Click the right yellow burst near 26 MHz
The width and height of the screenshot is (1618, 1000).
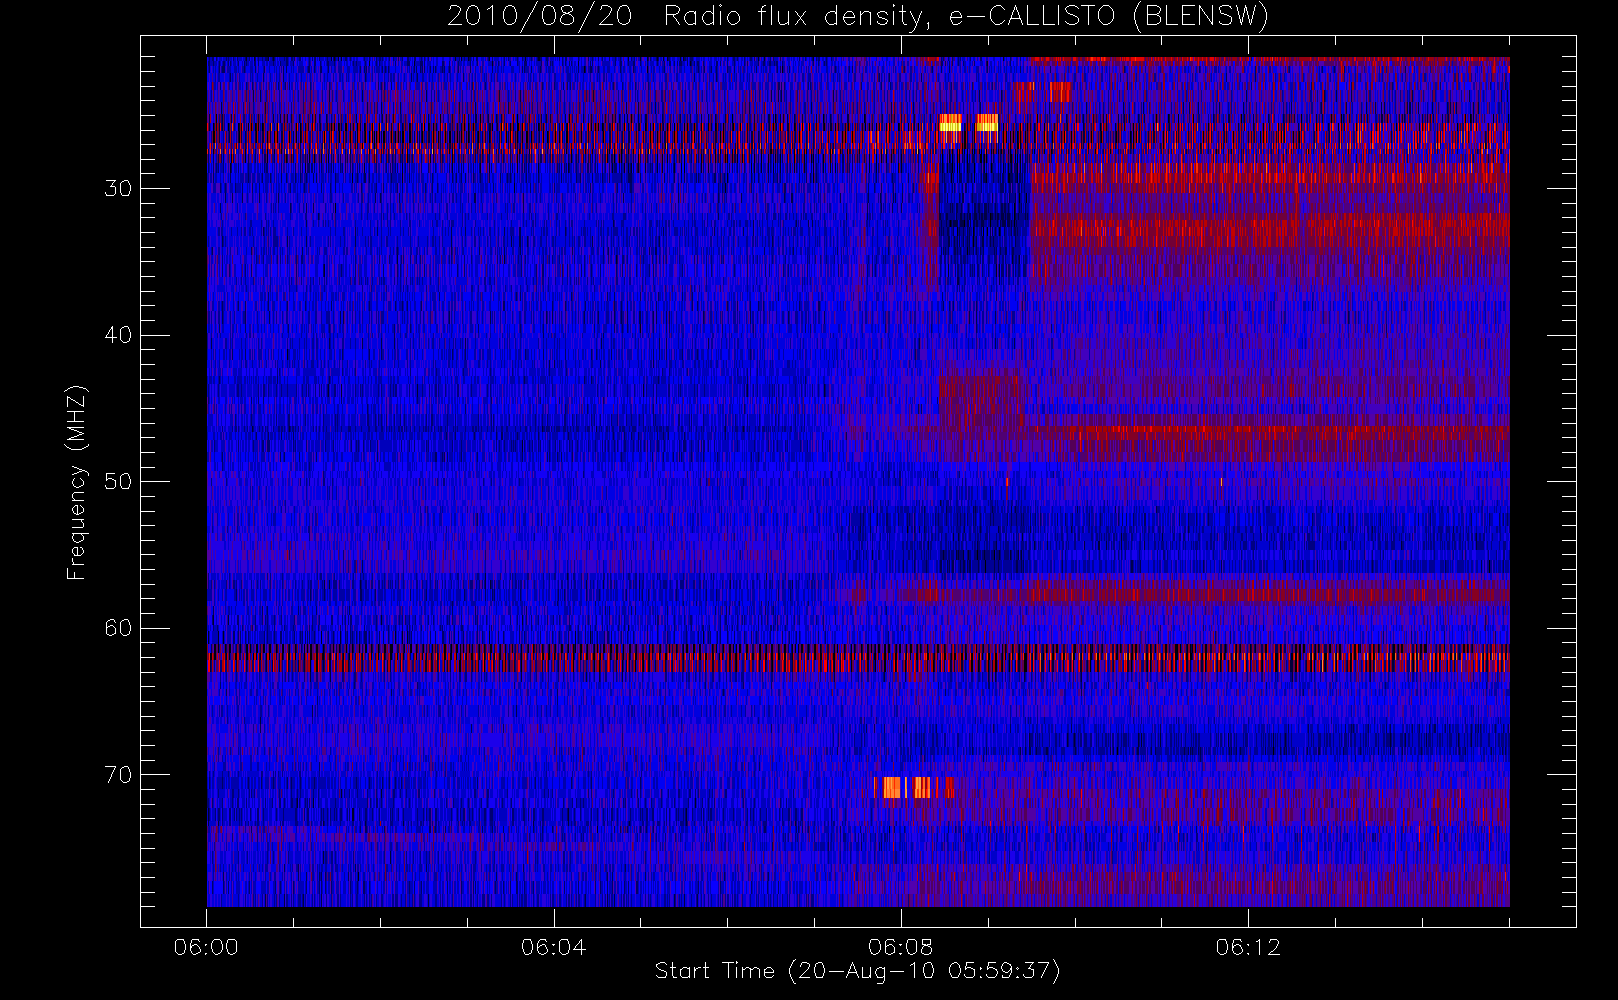coord(987,124)
